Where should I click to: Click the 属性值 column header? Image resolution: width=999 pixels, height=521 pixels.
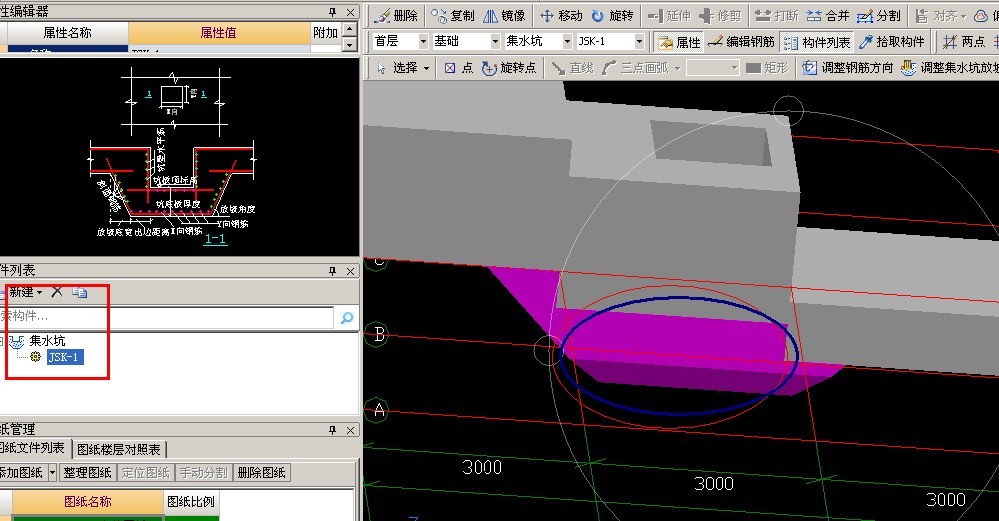click(x=219, y=32)
